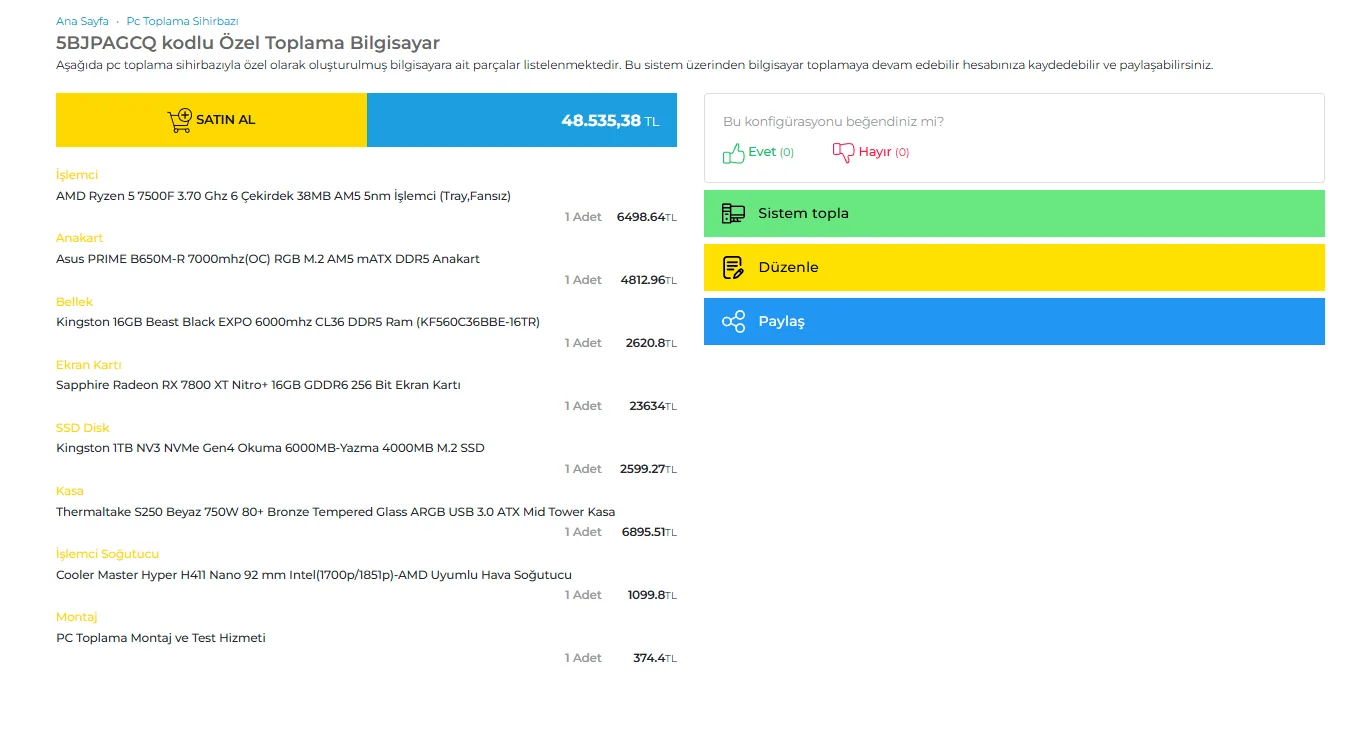This screenshot has height=734, width=1368.
Task: Click the 4812.96 TL motherboard price
Action: [648, 280]
